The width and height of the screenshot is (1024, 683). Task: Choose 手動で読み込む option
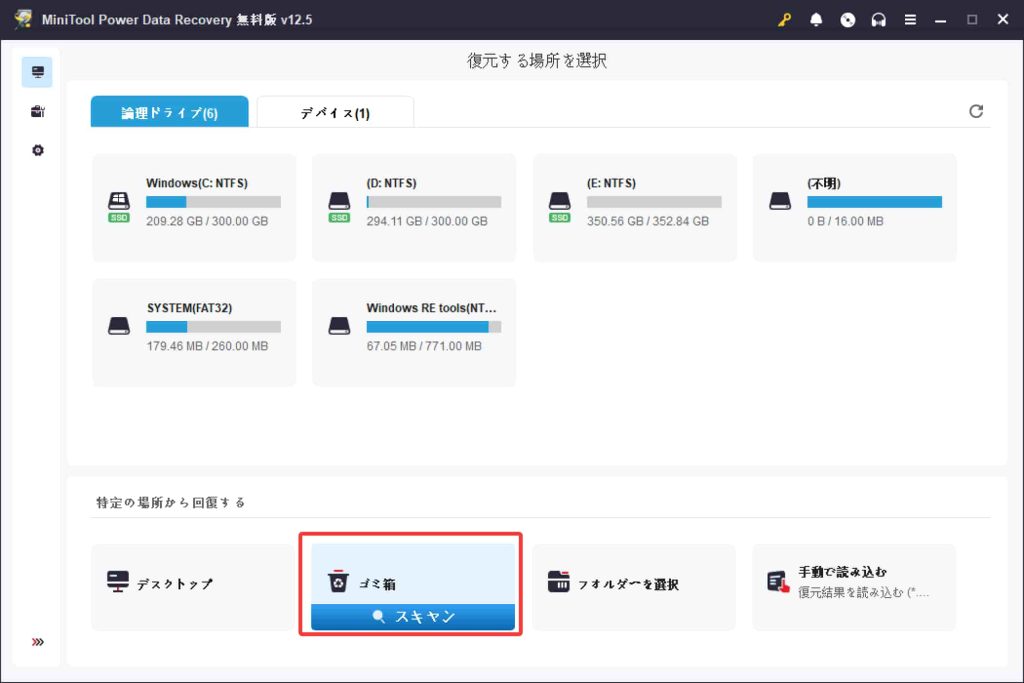854,587
